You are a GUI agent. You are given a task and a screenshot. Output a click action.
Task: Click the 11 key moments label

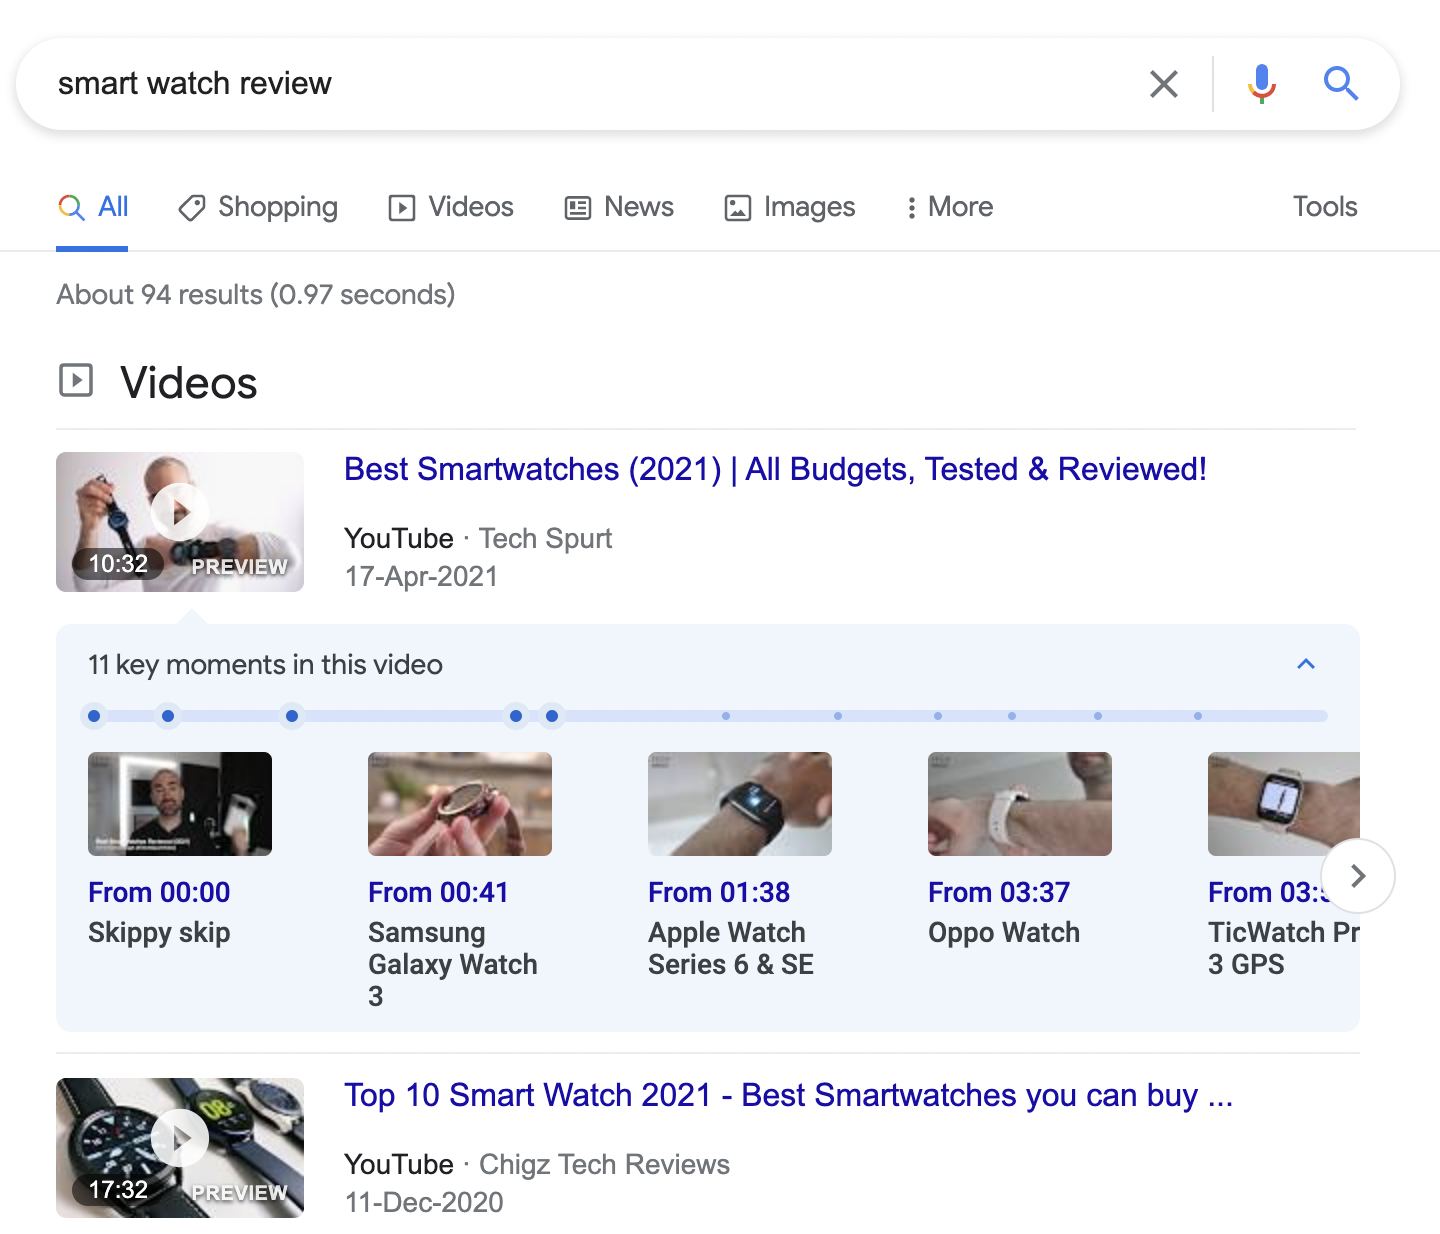click(x=265, y=664)
